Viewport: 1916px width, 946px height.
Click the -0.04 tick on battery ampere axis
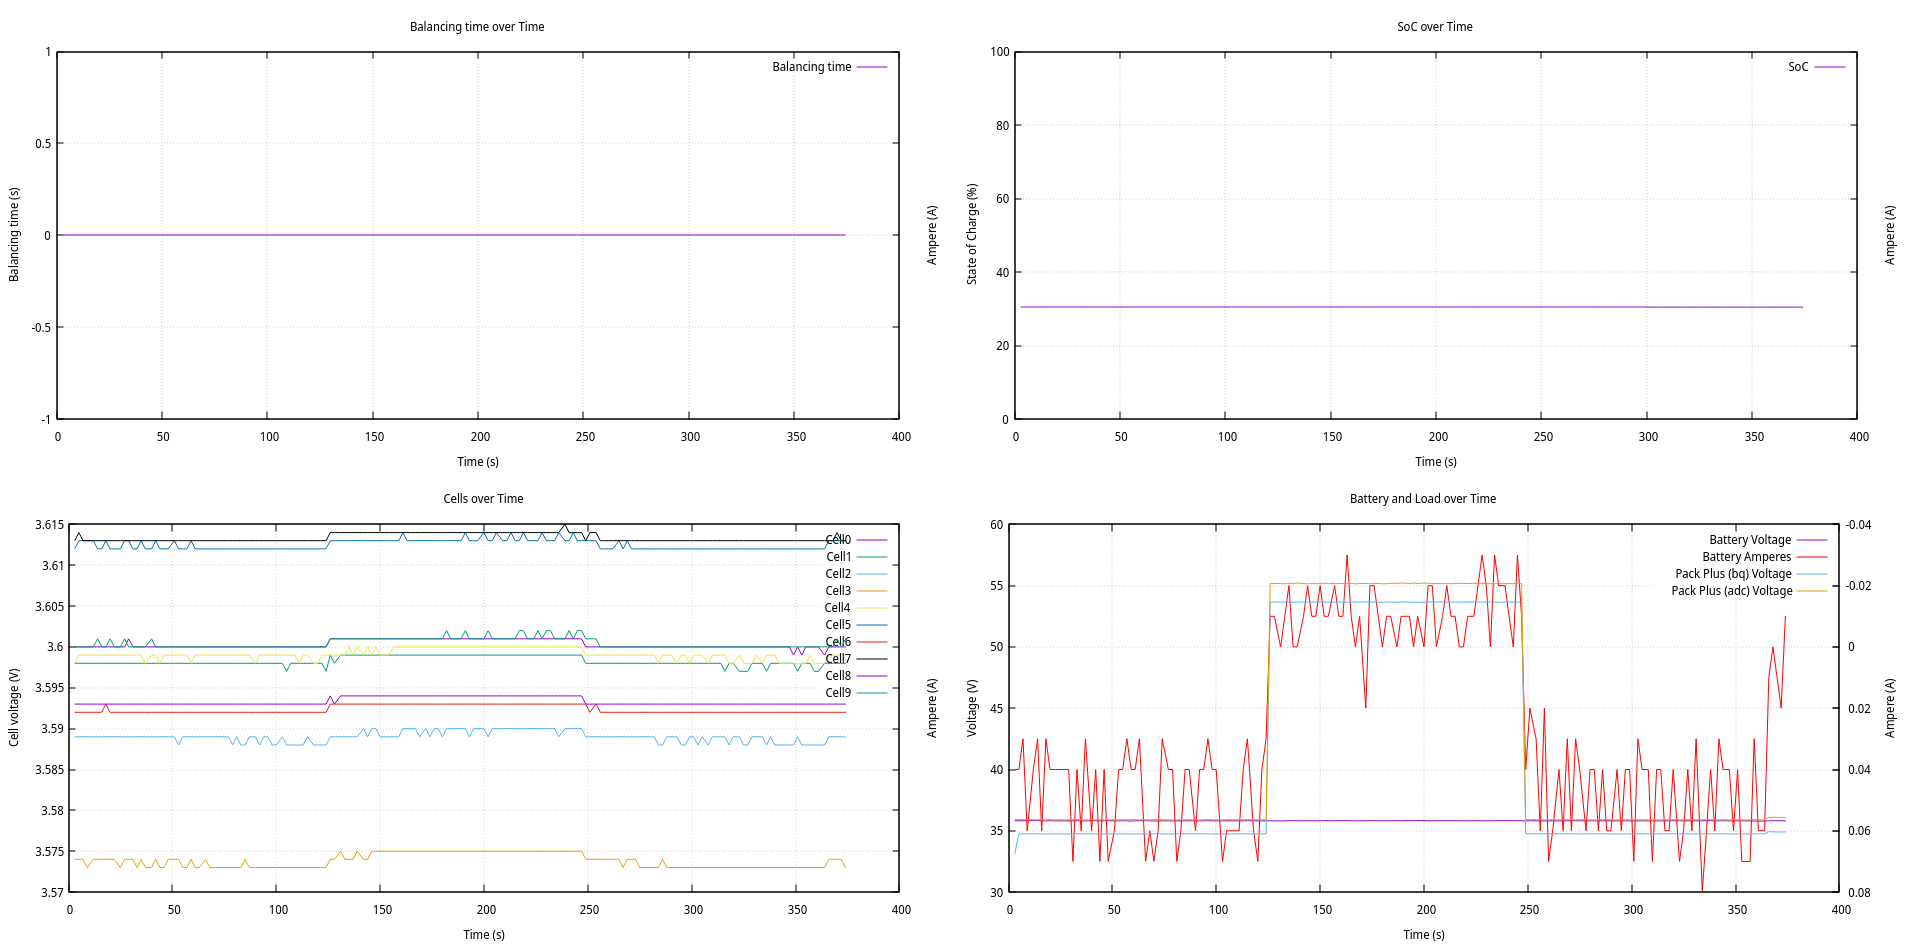1859,525
